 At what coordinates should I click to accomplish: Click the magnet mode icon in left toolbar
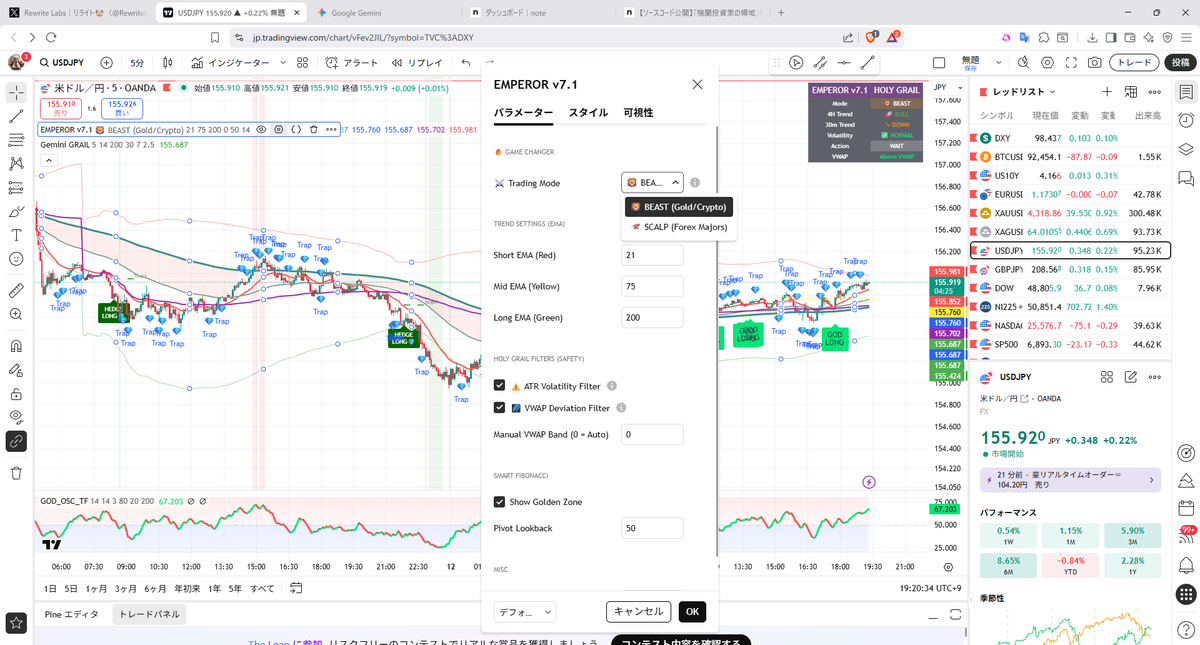[16, 346]
